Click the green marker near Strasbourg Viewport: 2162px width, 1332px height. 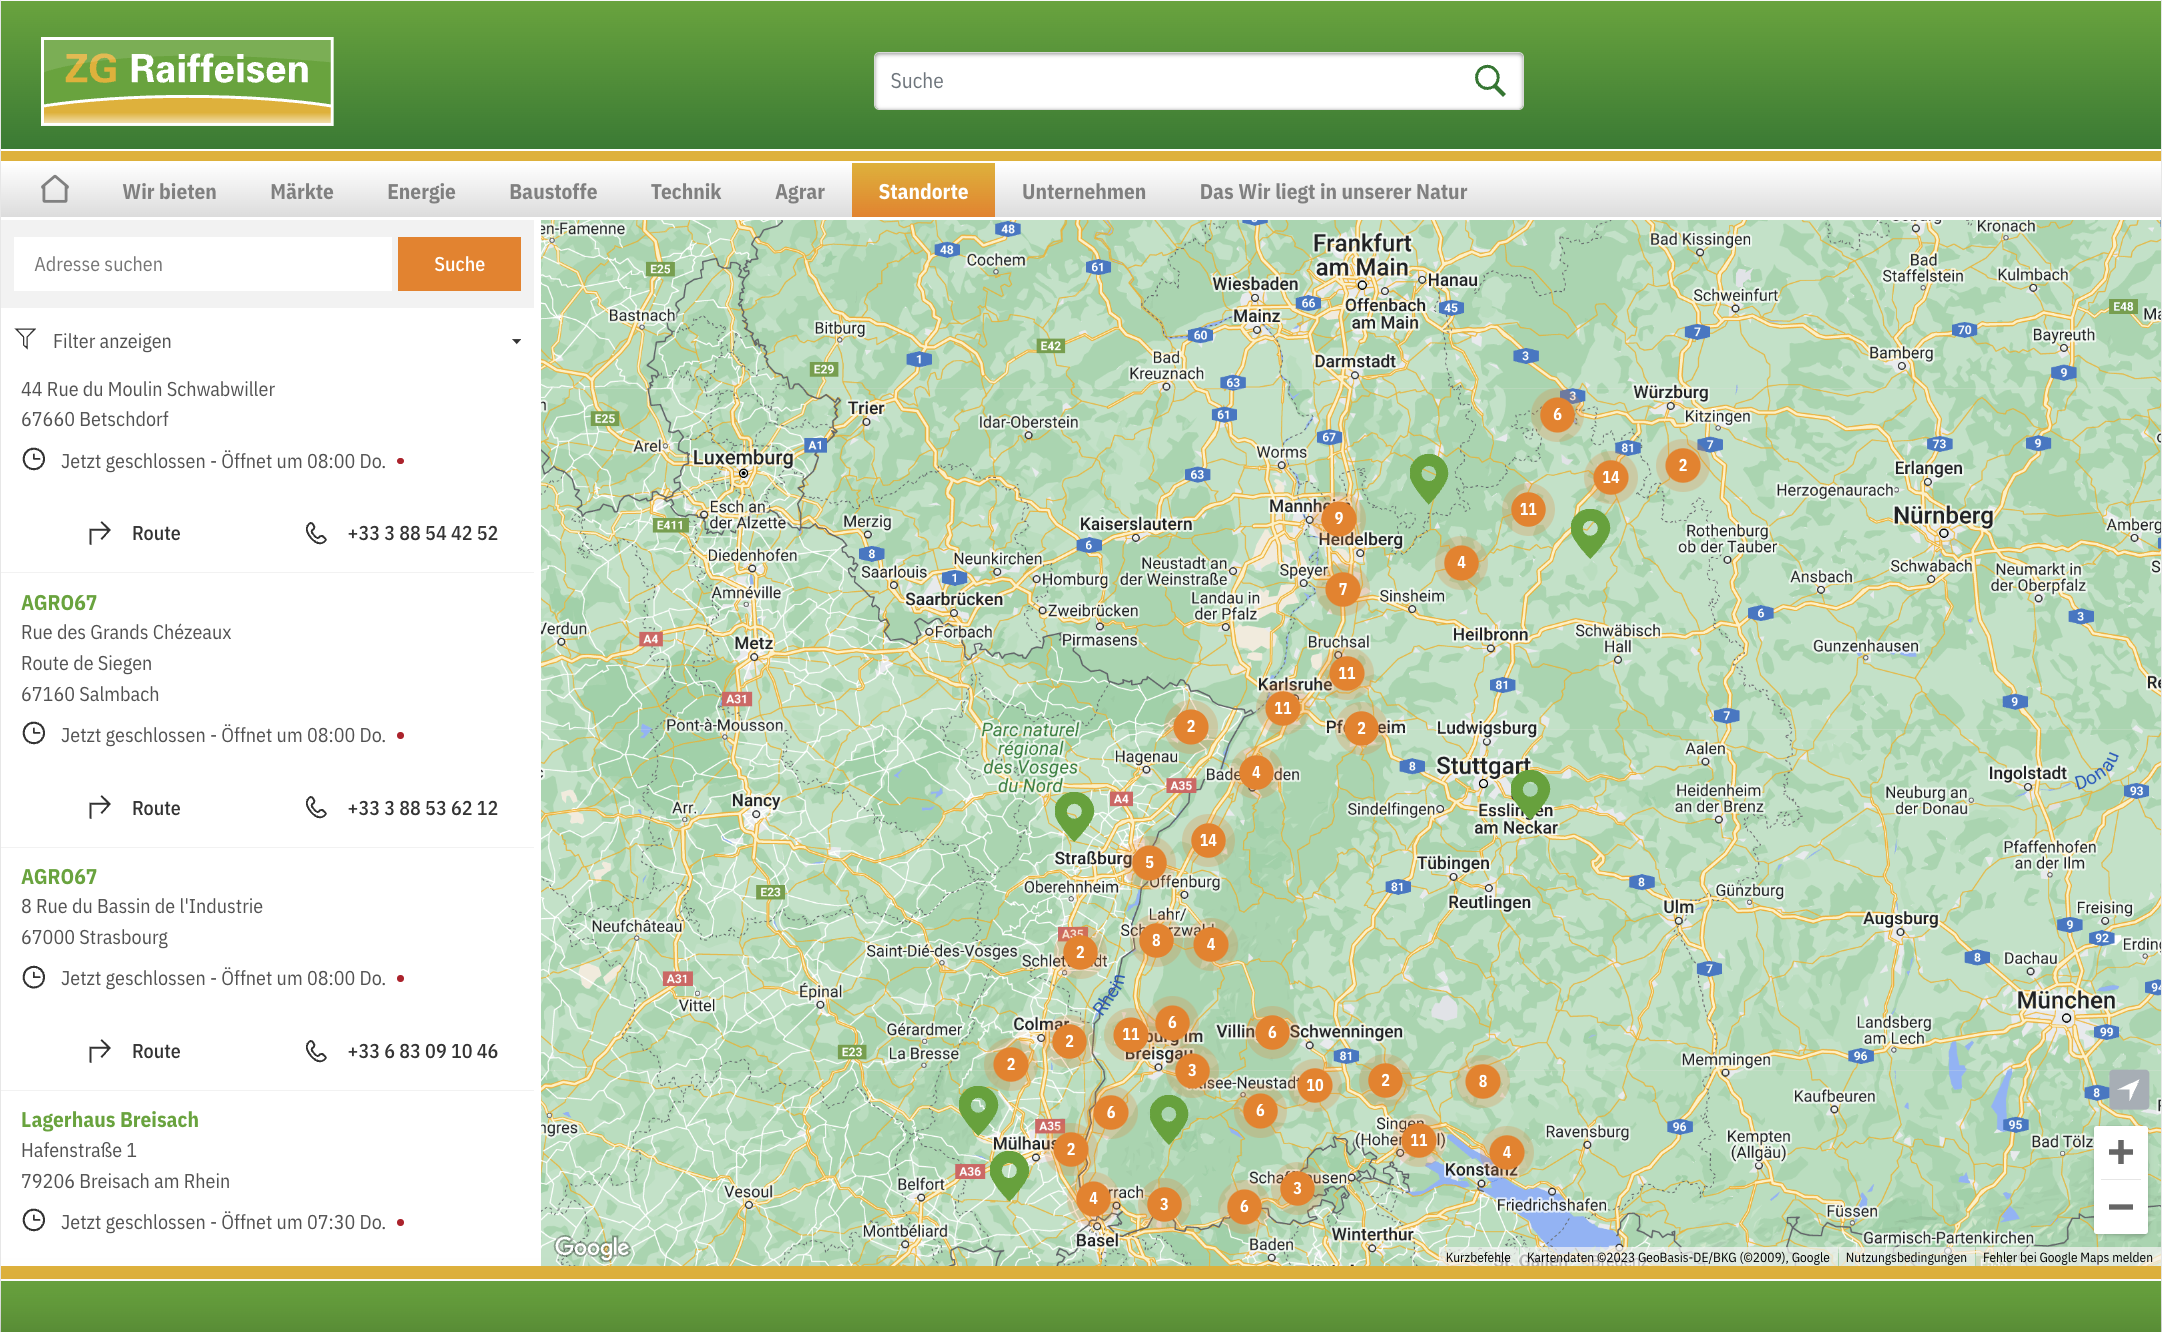[1075, 812]
